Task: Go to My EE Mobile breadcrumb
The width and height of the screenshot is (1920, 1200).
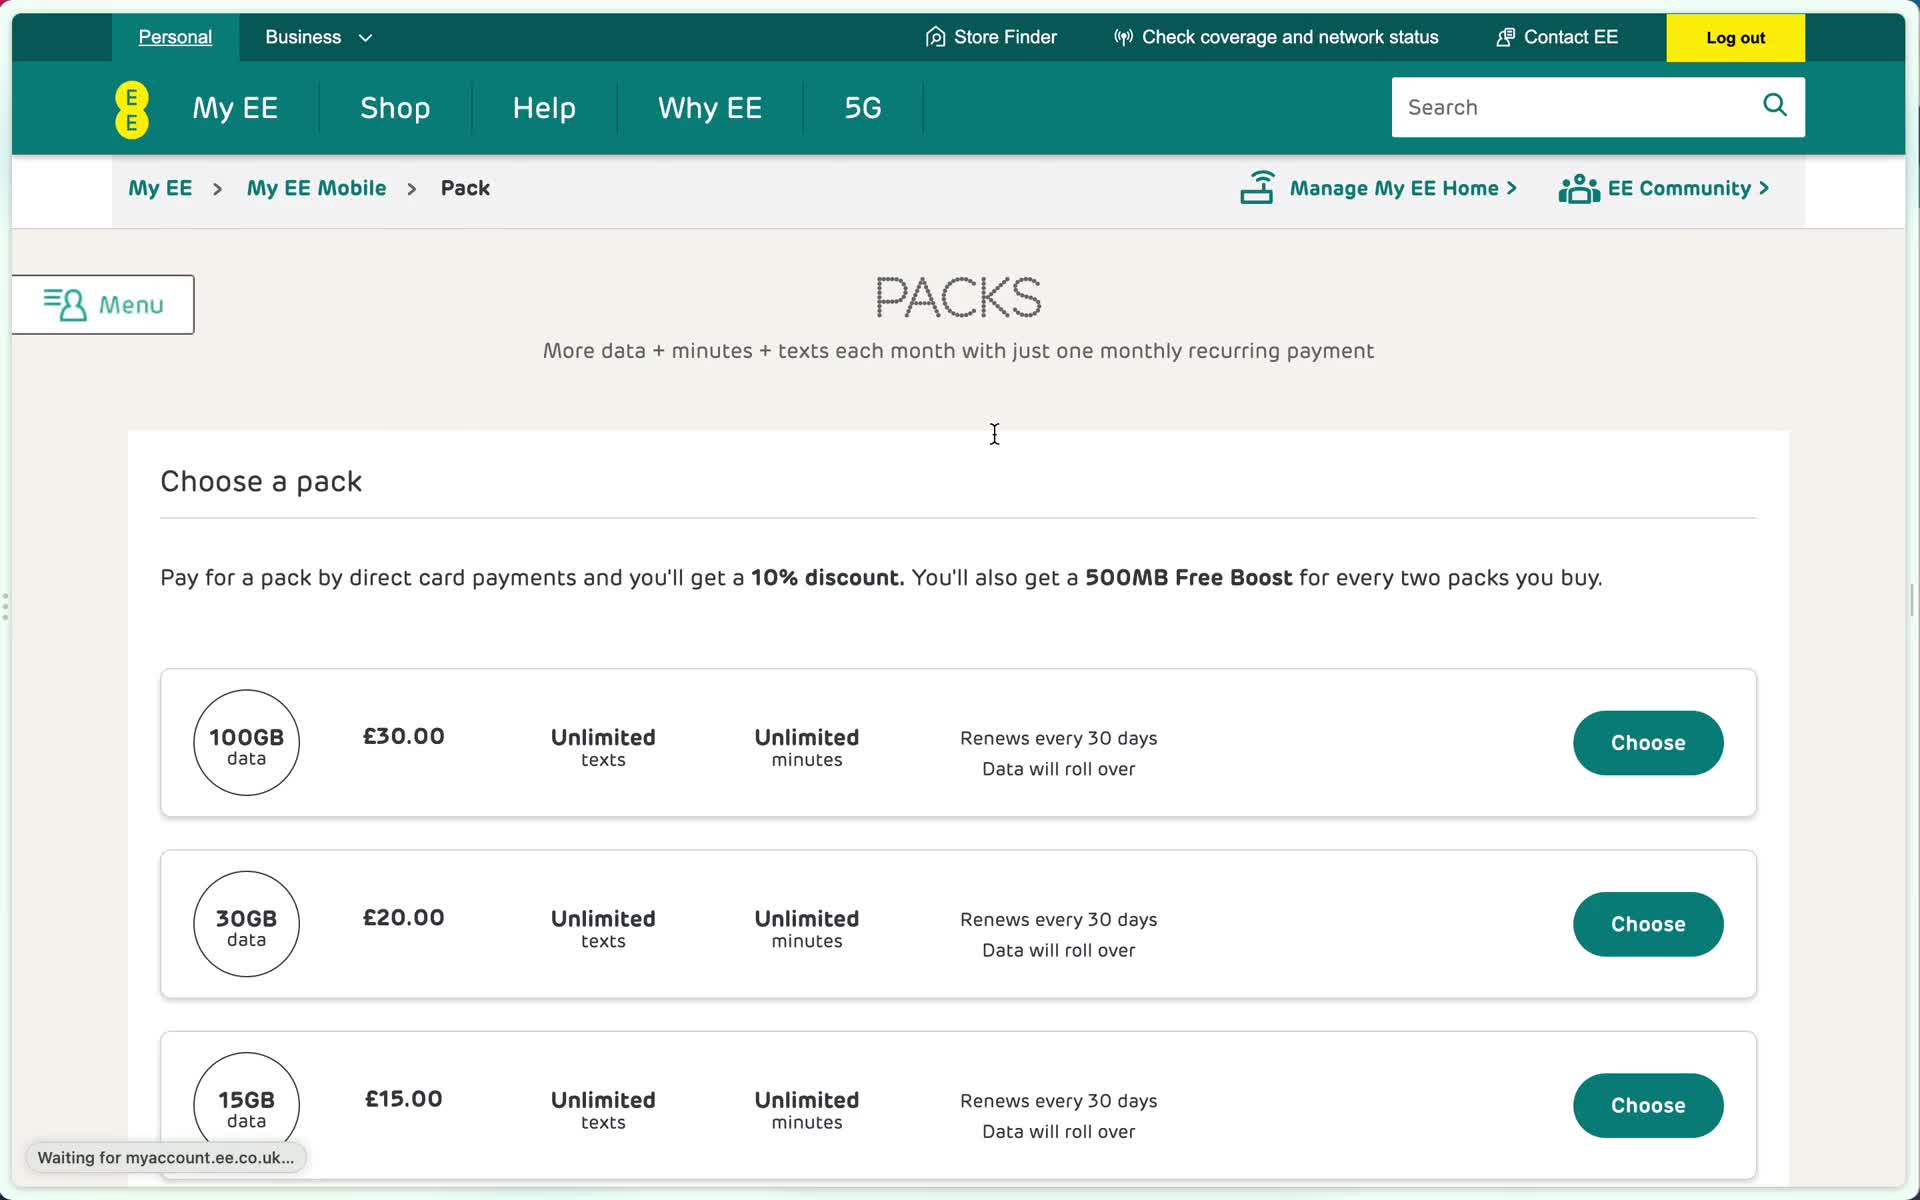Action: pyautogui.click(x=316, y=188)
